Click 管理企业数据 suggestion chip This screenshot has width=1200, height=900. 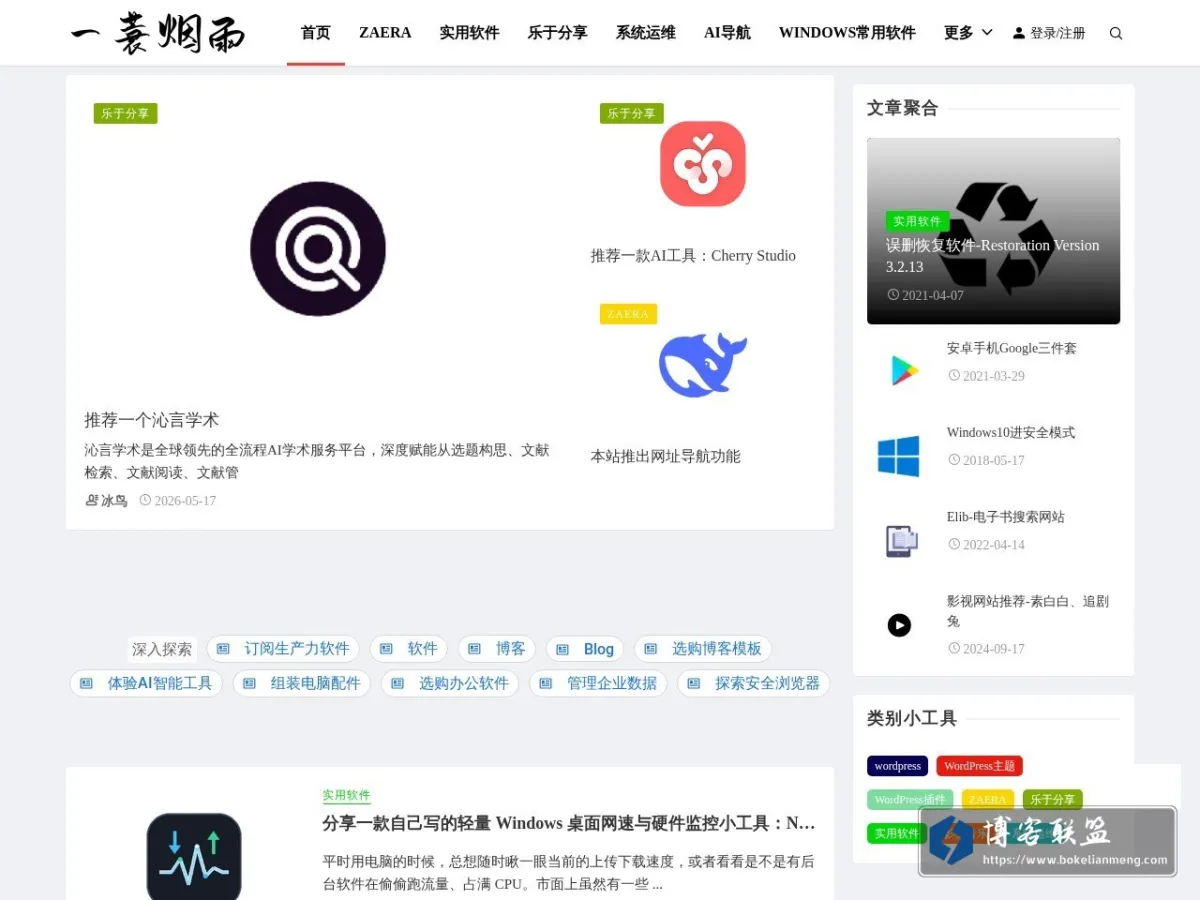598,683
